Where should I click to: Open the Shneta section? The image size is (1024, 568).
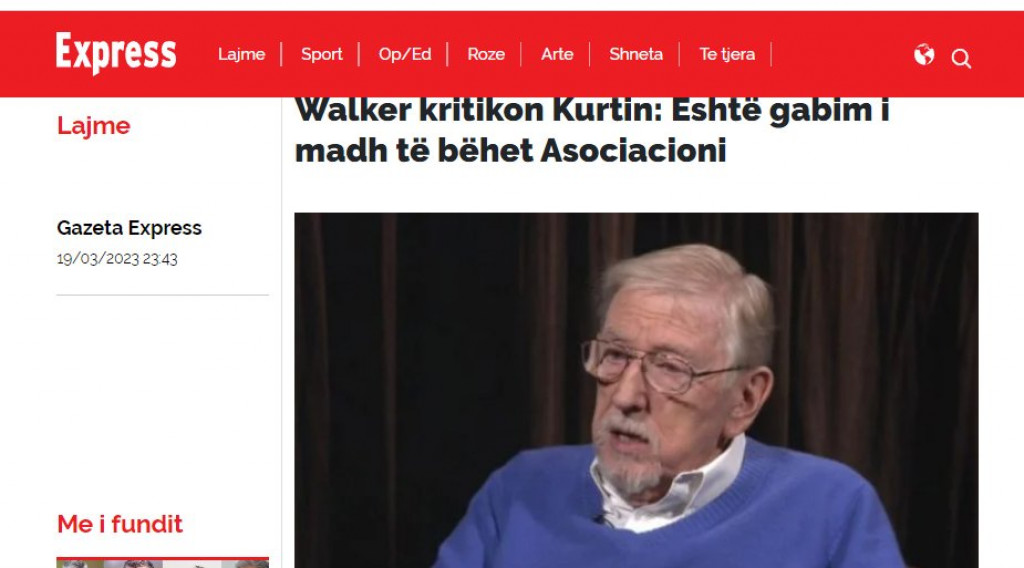pyautogui.click(x=636, y=54)
